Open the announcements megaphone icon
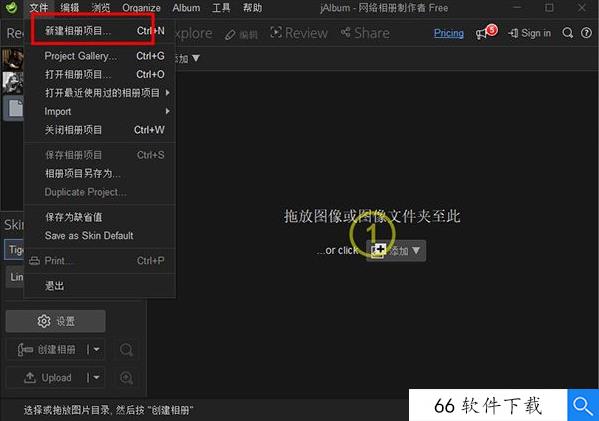The image size is (599, 421). tap(486, 32)
